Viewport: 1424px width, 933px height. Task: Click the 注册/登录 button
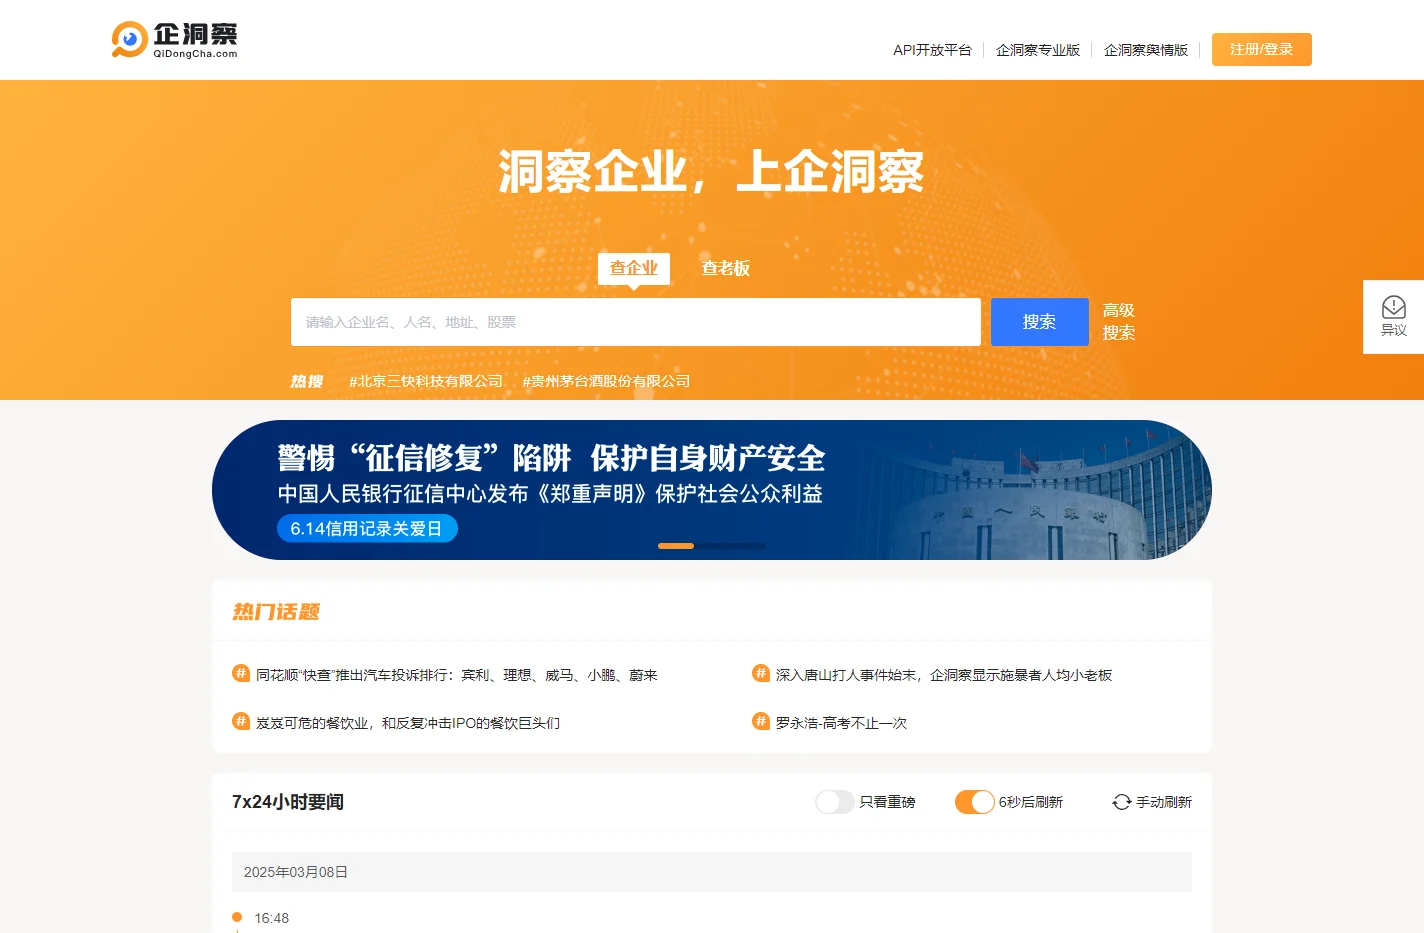(1262, 49)
